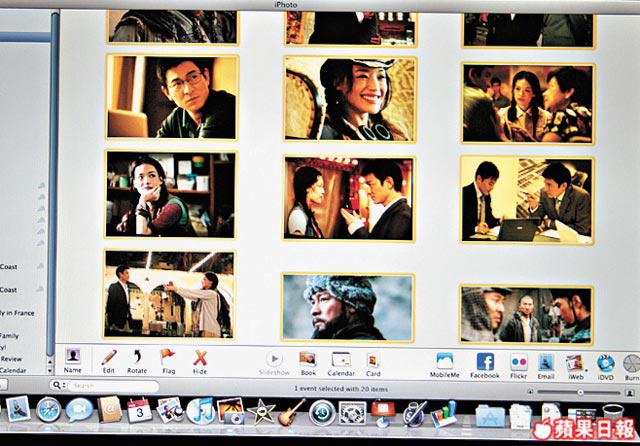This screenshot has width=640, height=446.
Task: Open iTunes from the Dock
Action: pos(201,411)
